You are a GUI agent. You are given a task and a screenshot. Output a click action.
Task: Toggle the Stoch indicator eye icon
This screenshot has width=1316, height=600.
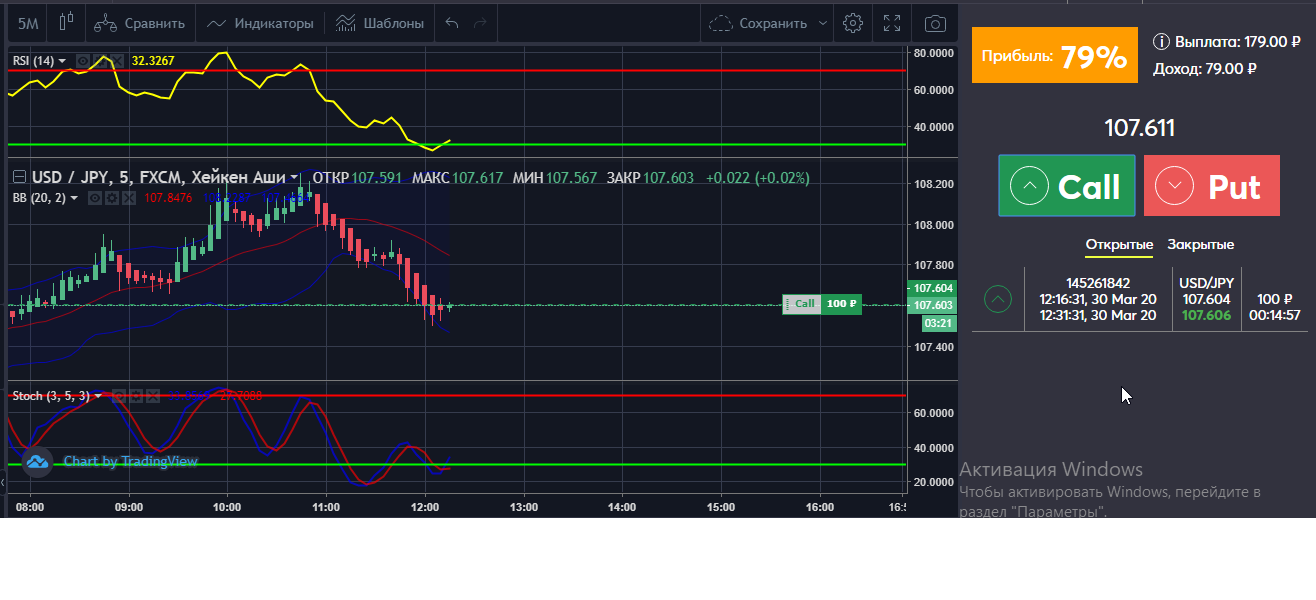[119, 396]
